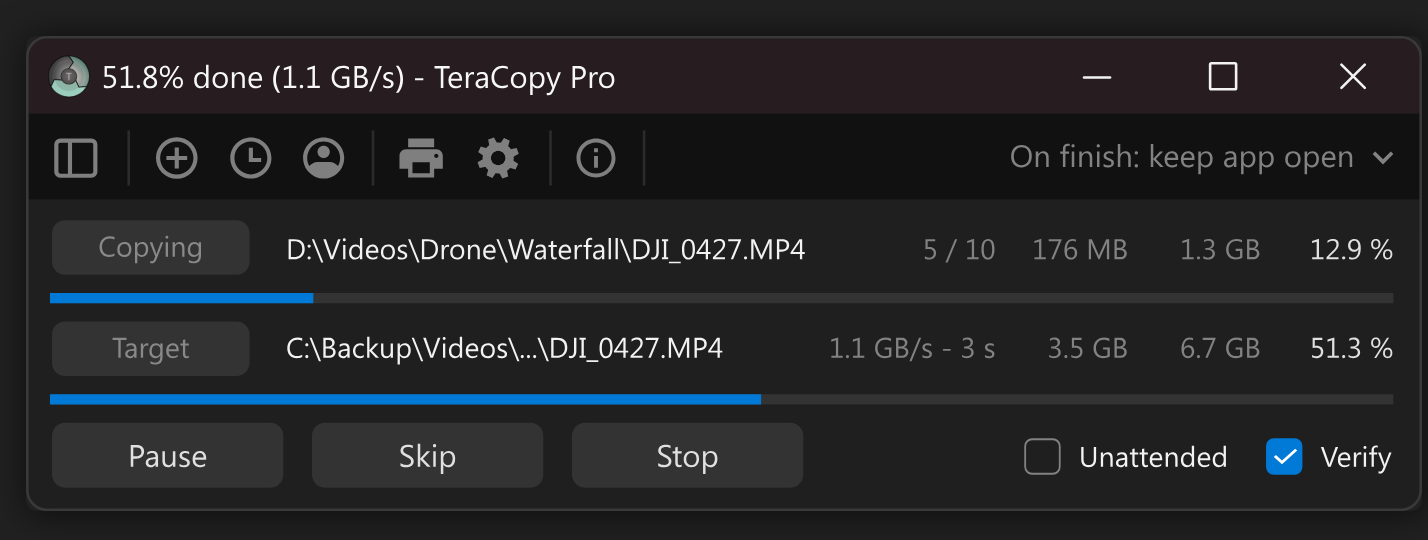Click the TeraCopy app logo icon
The width and height of the screenshot is (1428, 540).
[70, 77]
